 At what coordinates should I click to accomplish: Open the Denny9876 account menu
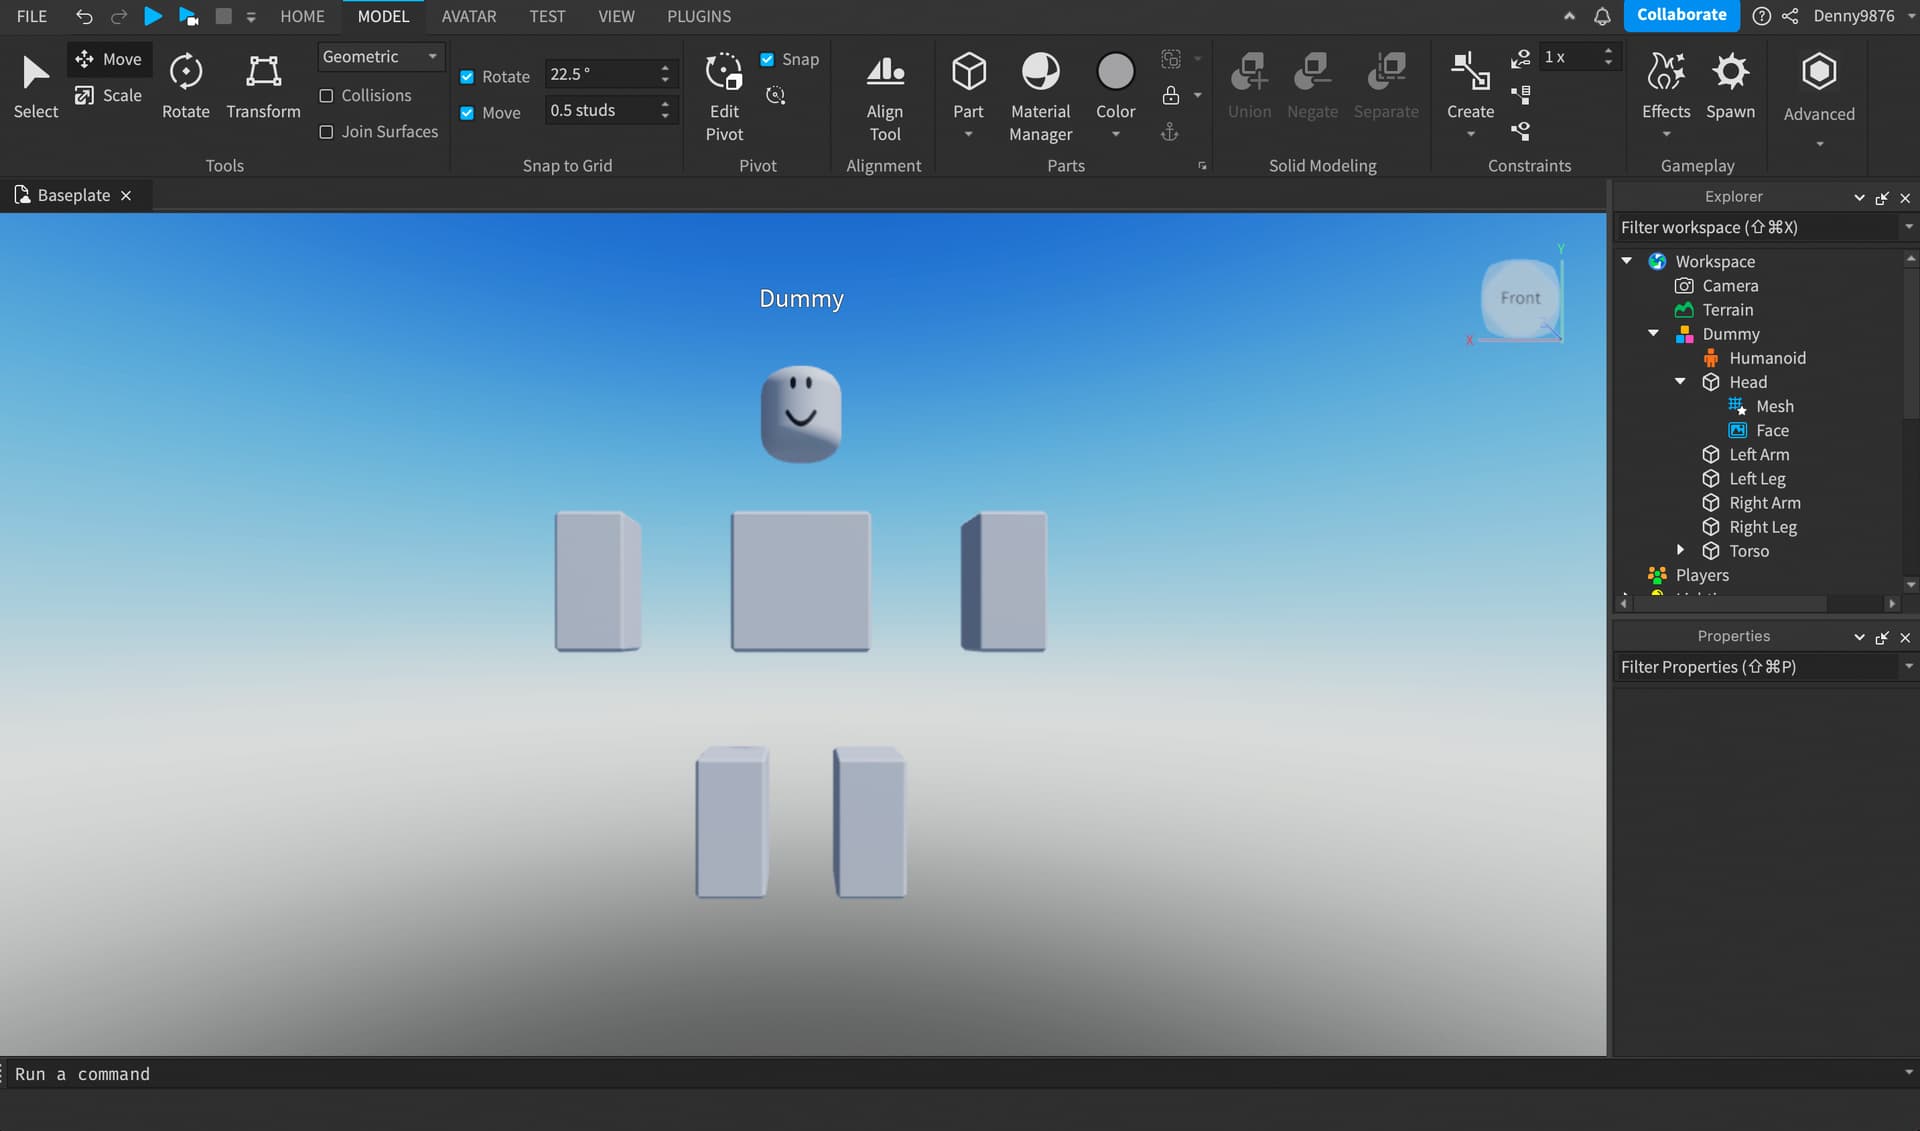click(1862, 16)
